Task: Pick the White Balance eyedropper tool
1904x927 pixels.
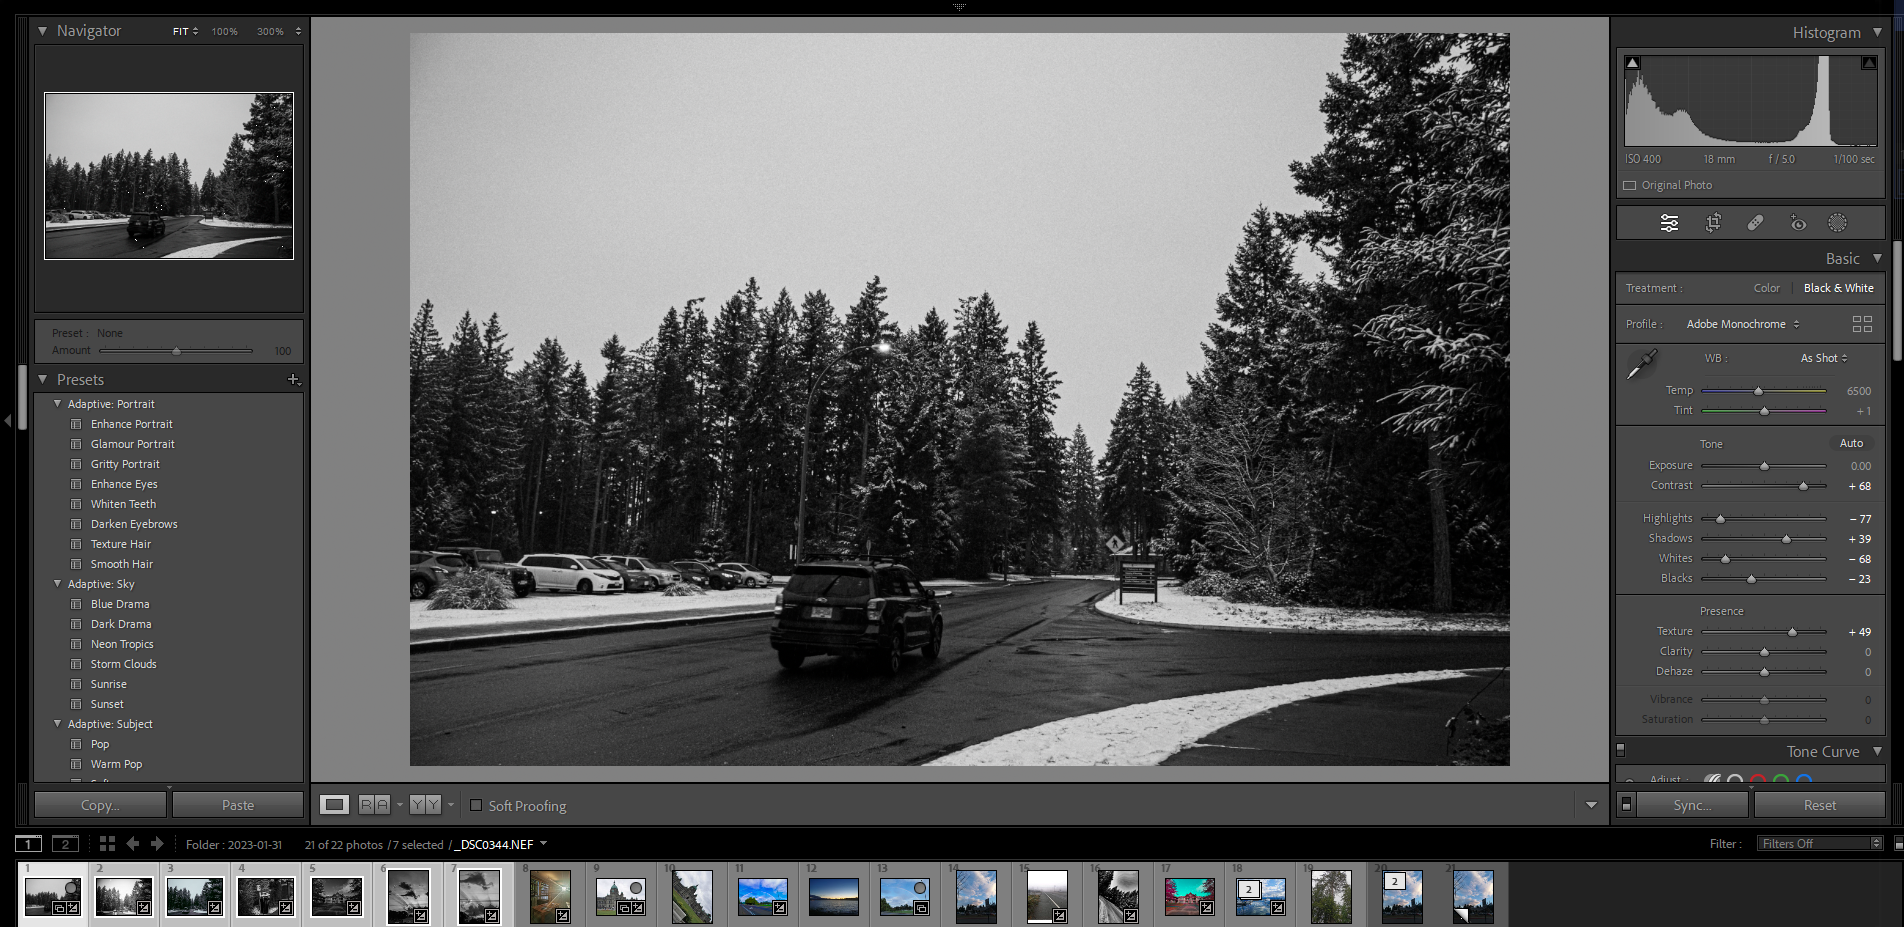Action: click(x=1641, y=365)
